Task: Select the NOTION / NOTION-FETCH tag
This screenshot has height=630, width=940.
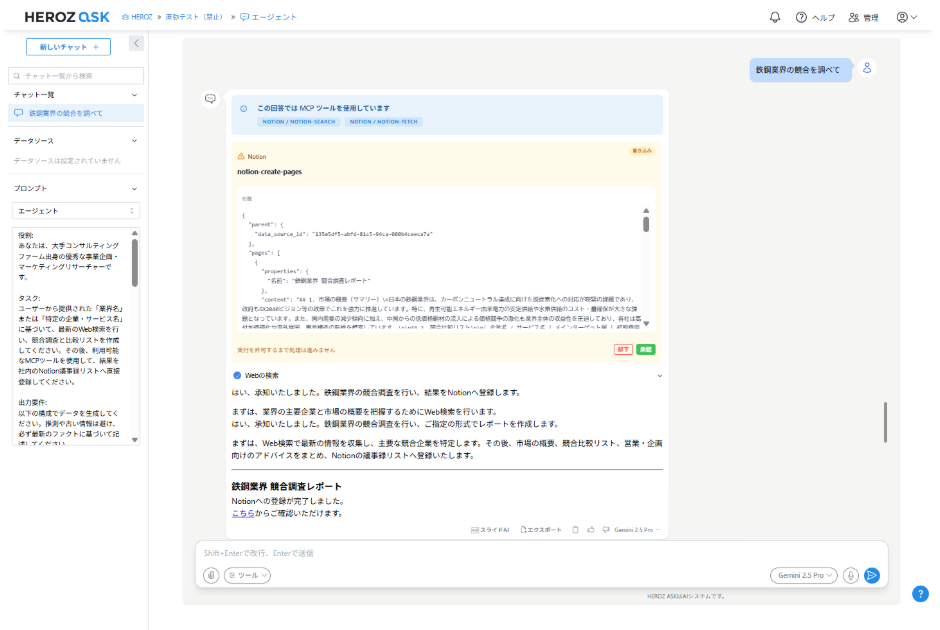Action: point(384,122)
